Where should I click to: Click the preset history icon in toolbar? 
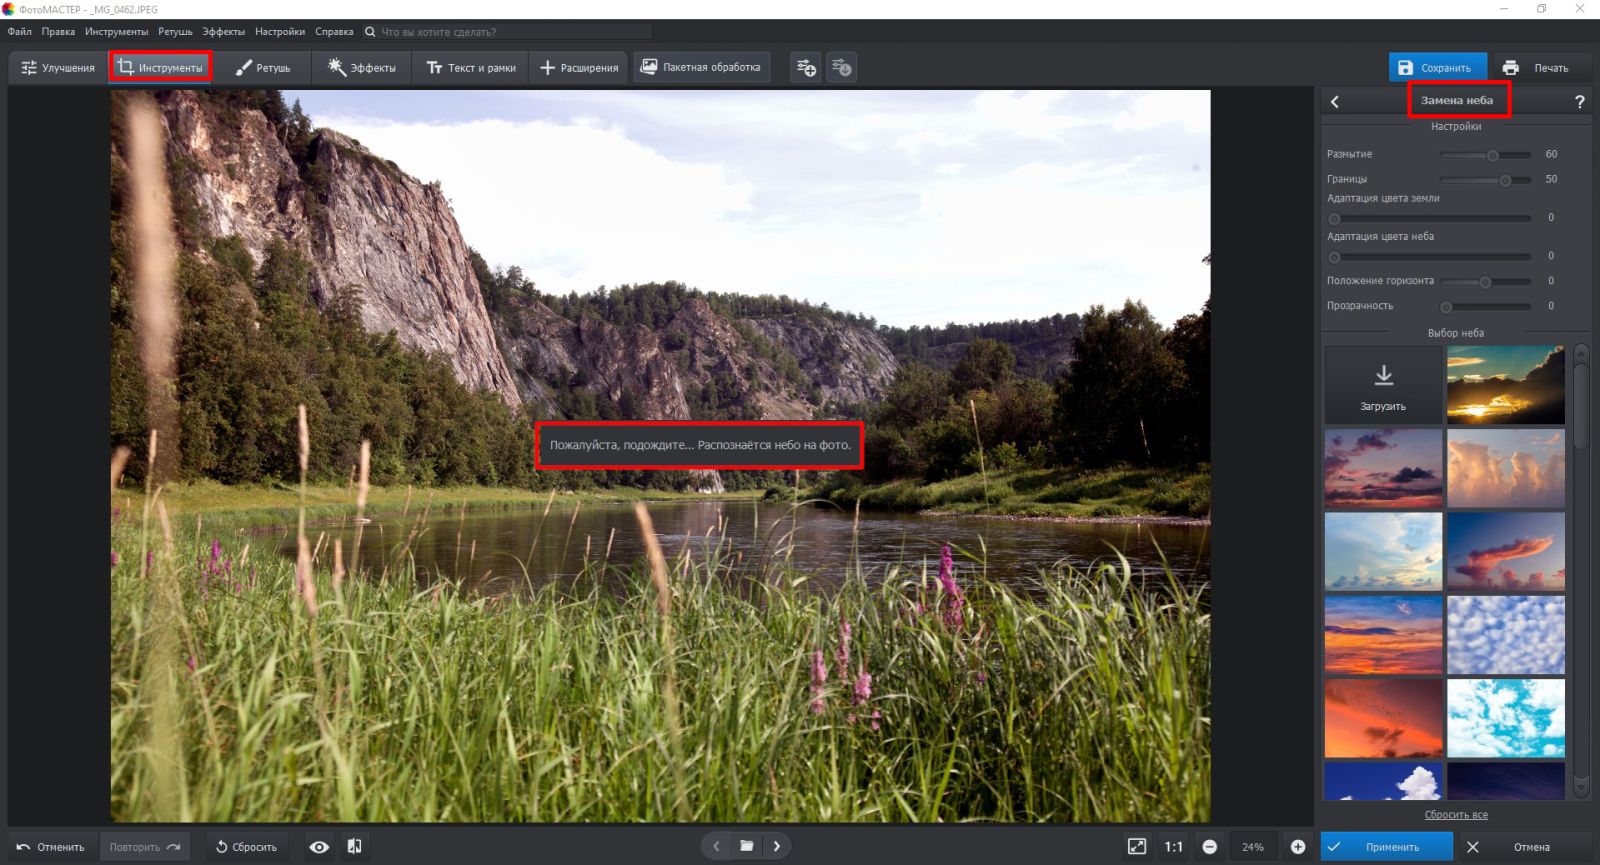click(x=842, y=68)
